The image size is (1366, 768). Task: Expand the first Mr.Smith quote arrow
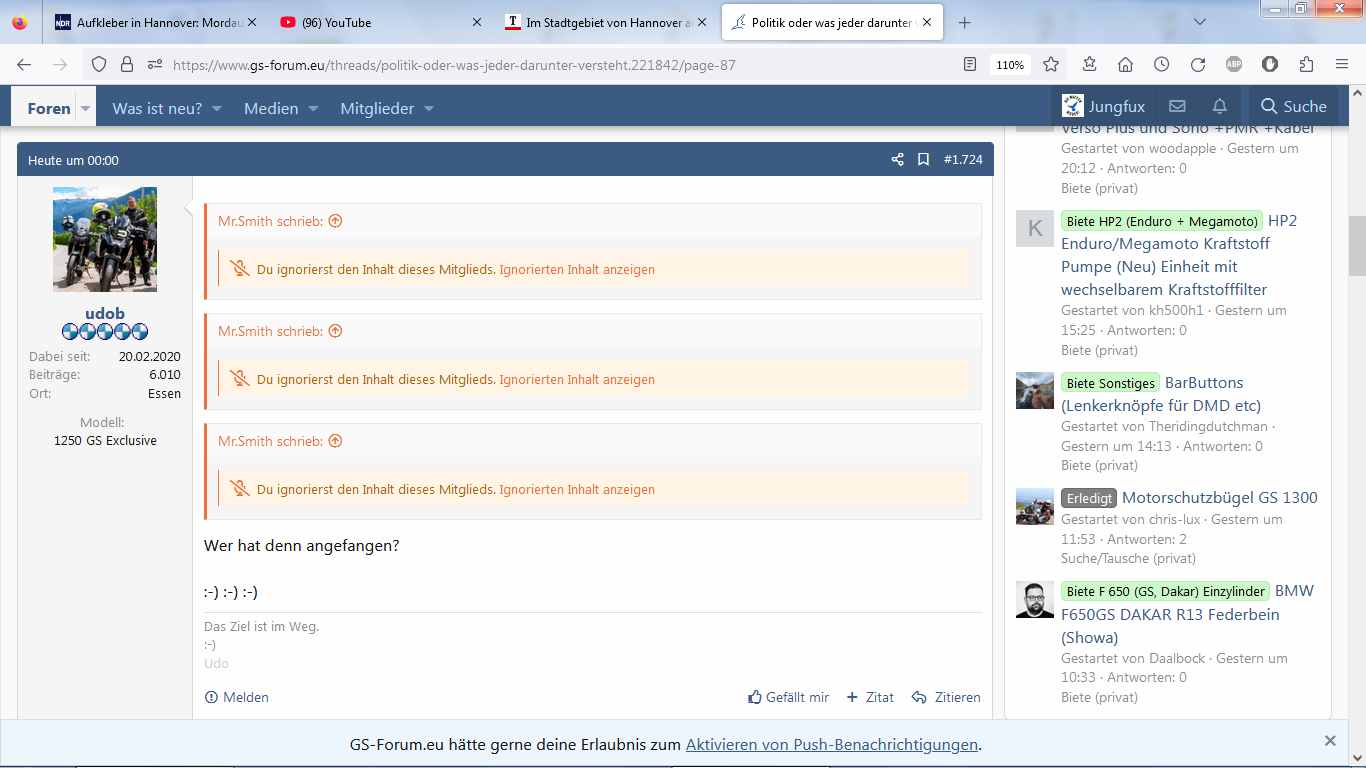335,221
